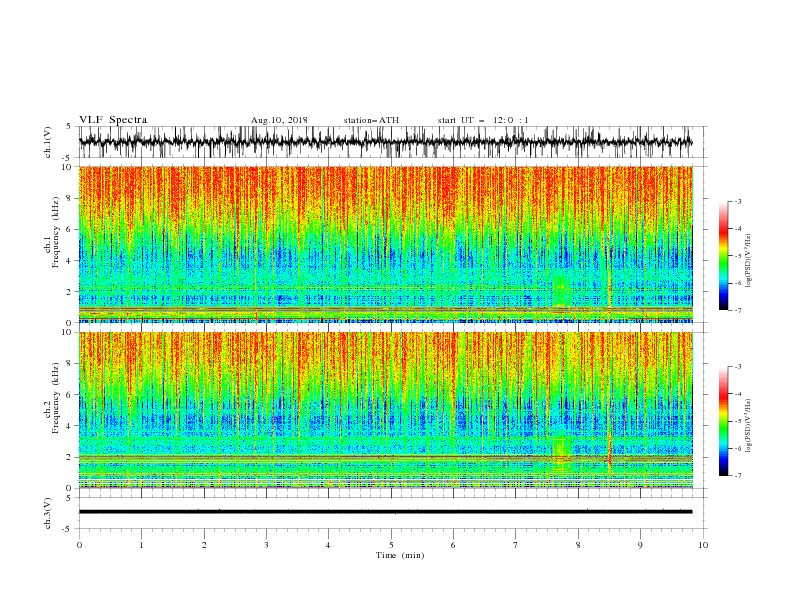Click the "-7" value on ch.2 colorbar
792x612 pixels.
pyautogui.click(x=737, y=476)
